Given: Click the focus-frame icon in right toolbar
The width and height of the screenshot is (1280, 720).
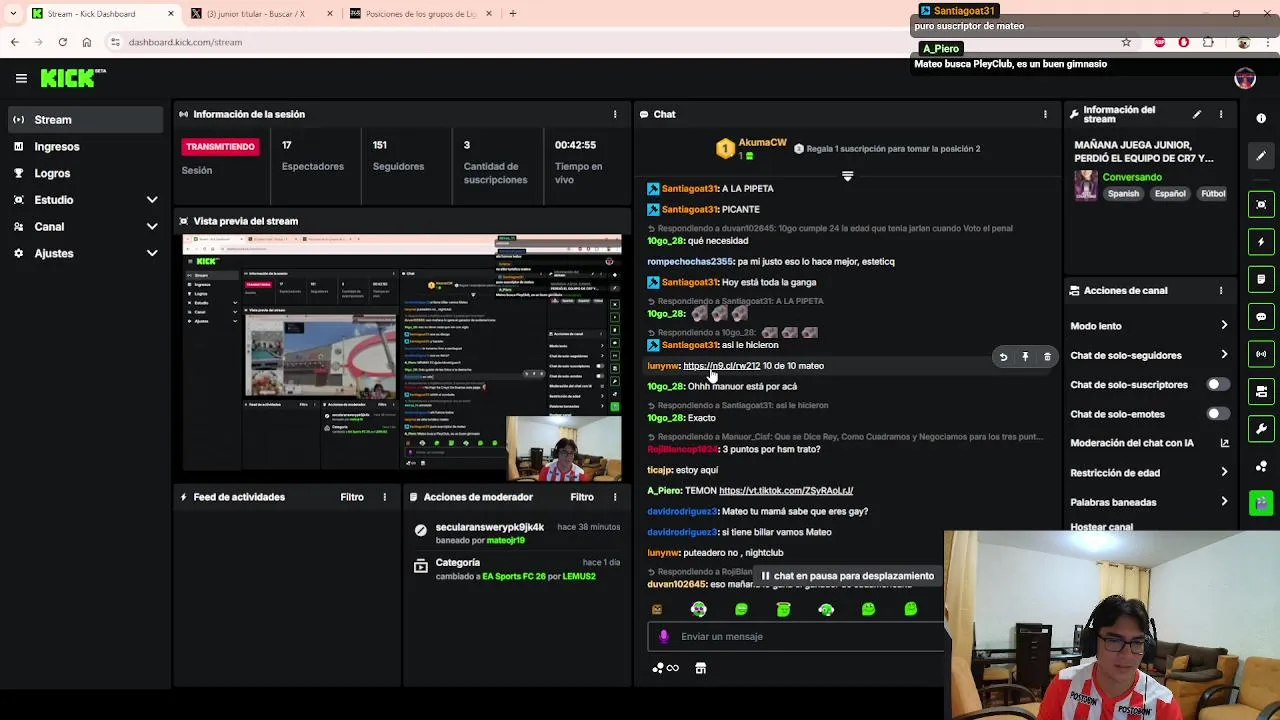Looking at the screenshot, I should (1261, 205).
